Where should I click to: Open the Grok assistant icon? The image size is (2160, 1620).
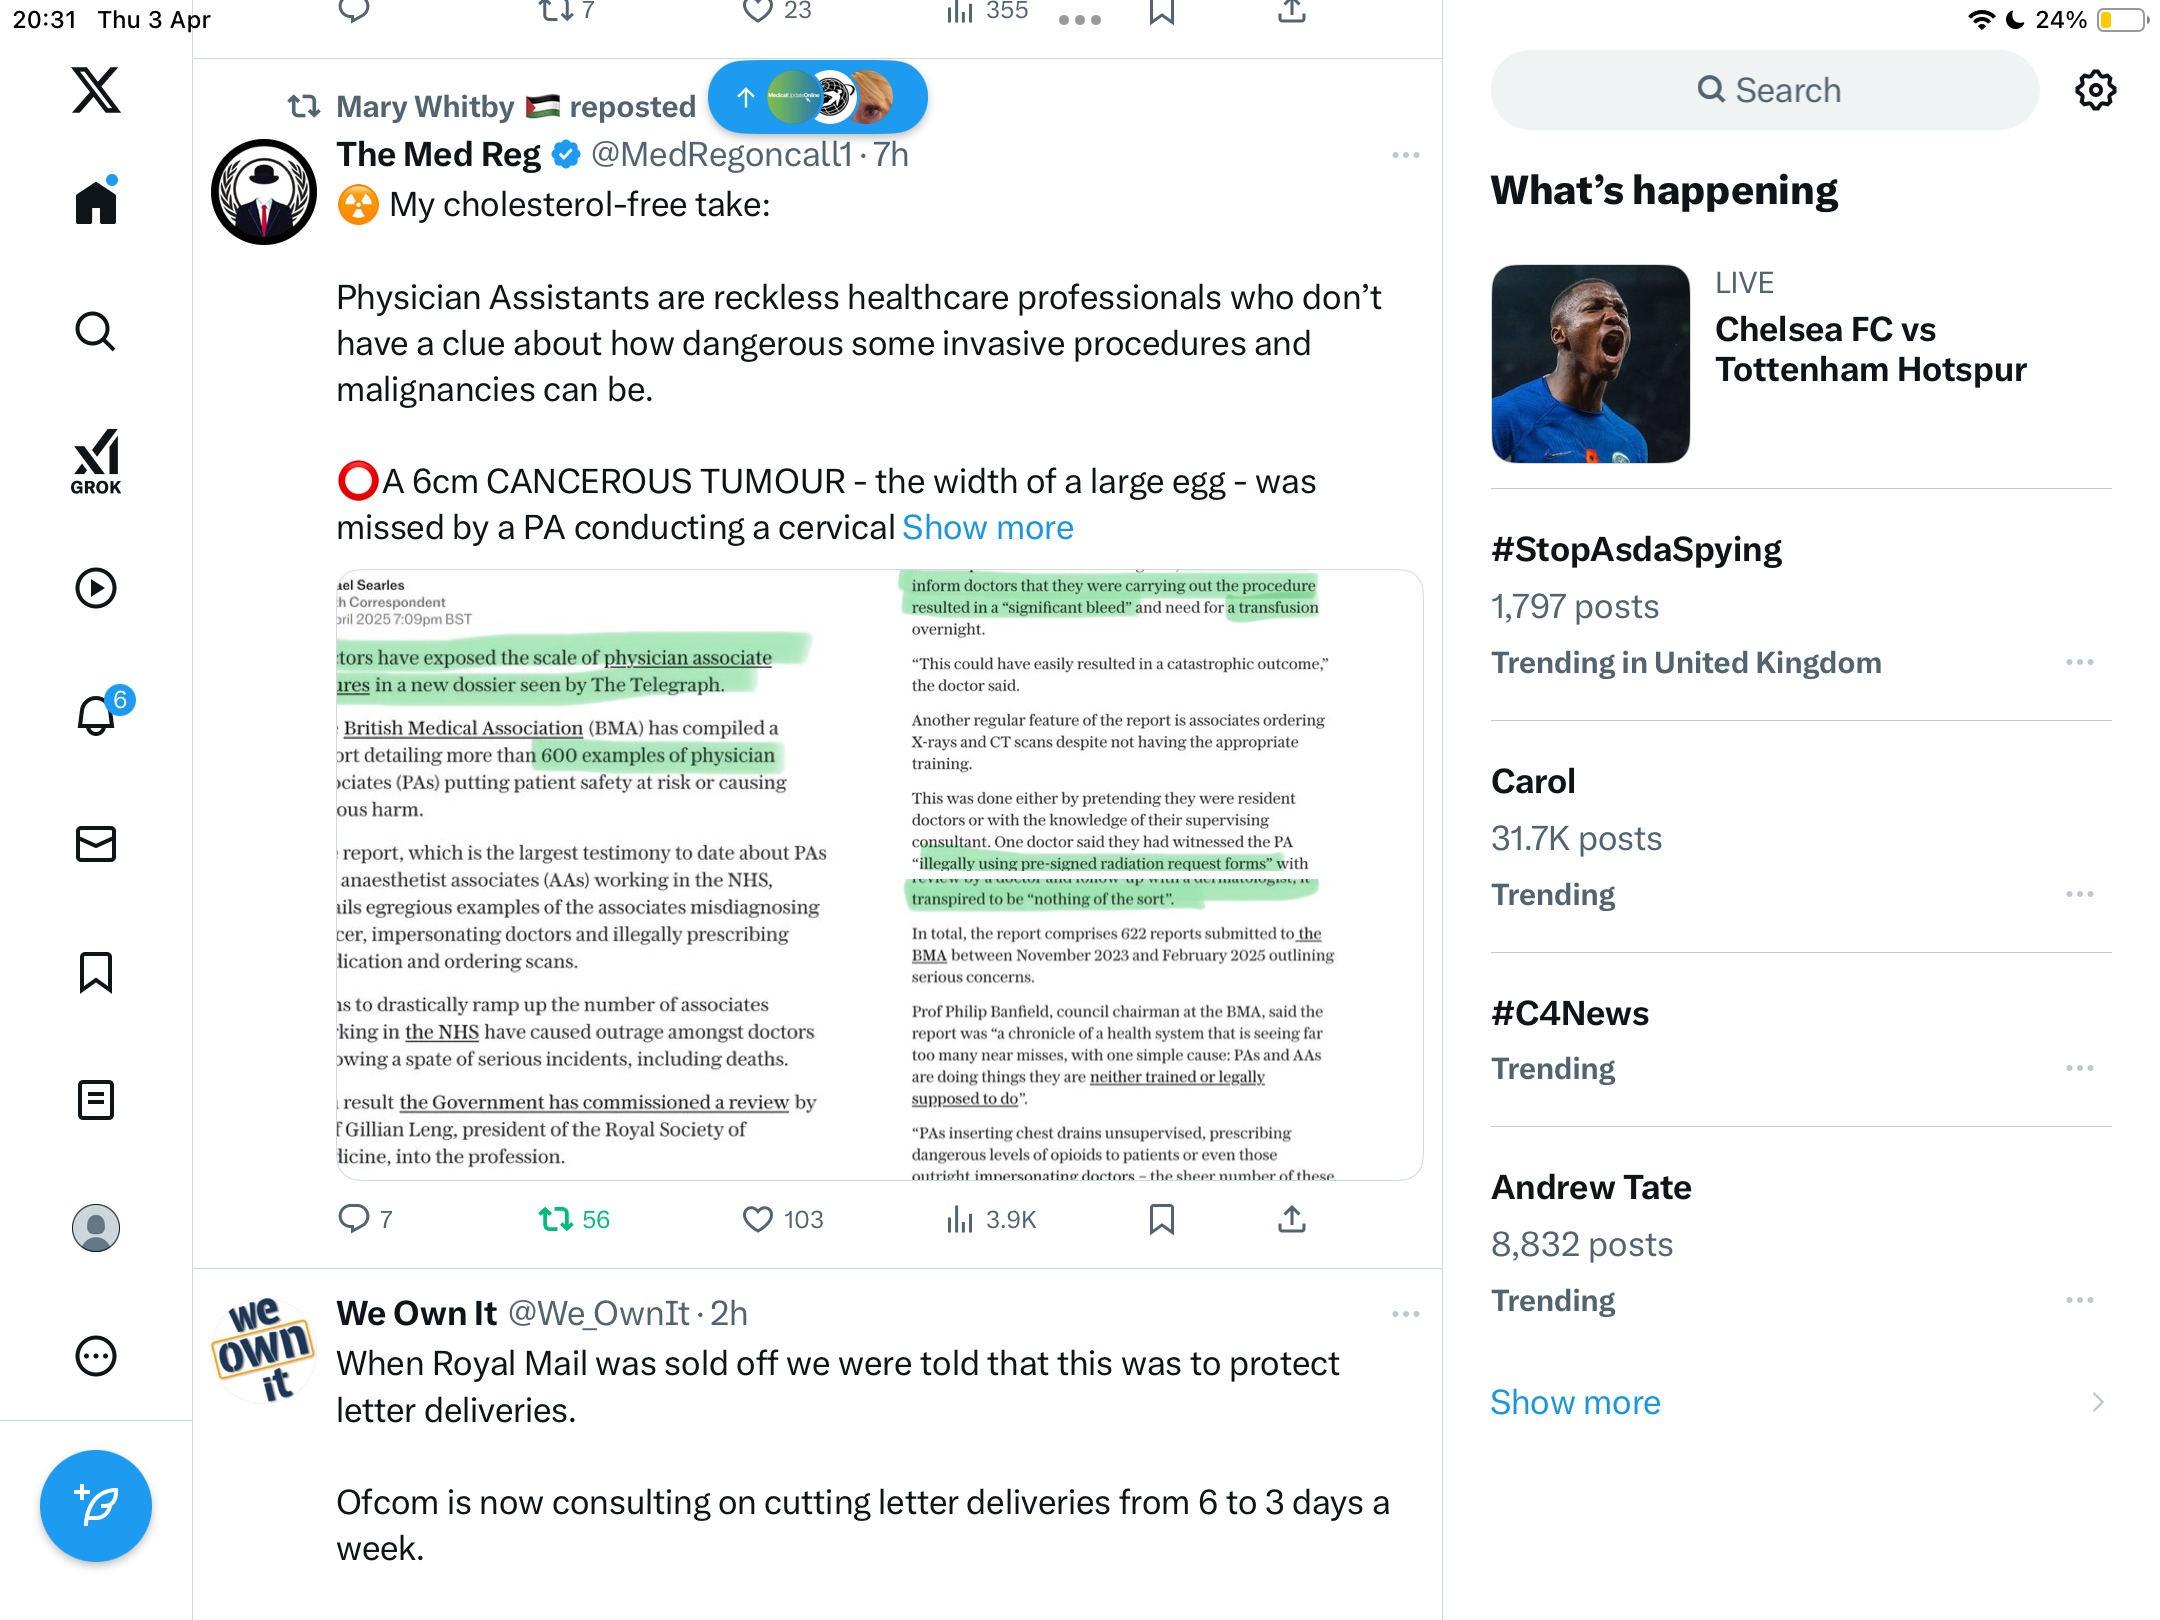pos(96,461)
